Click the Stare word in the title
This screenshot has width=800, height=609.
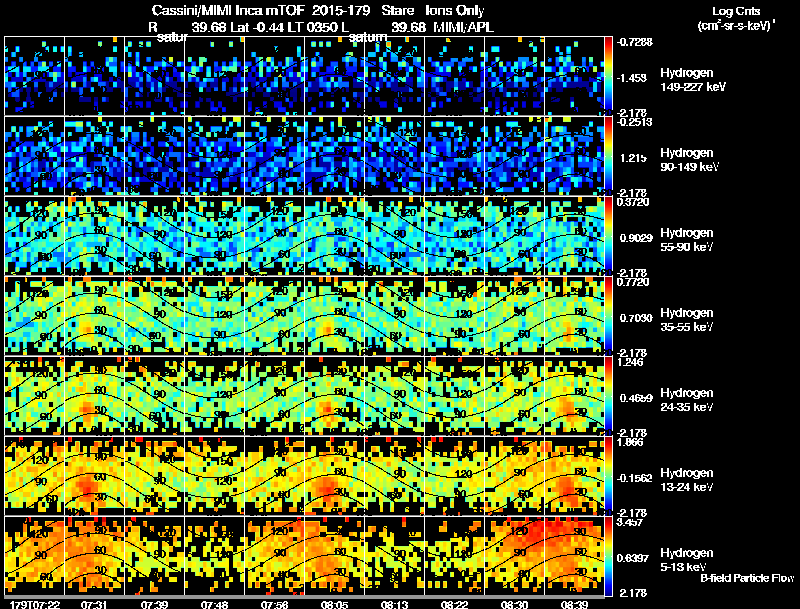[x=397, y=10]
